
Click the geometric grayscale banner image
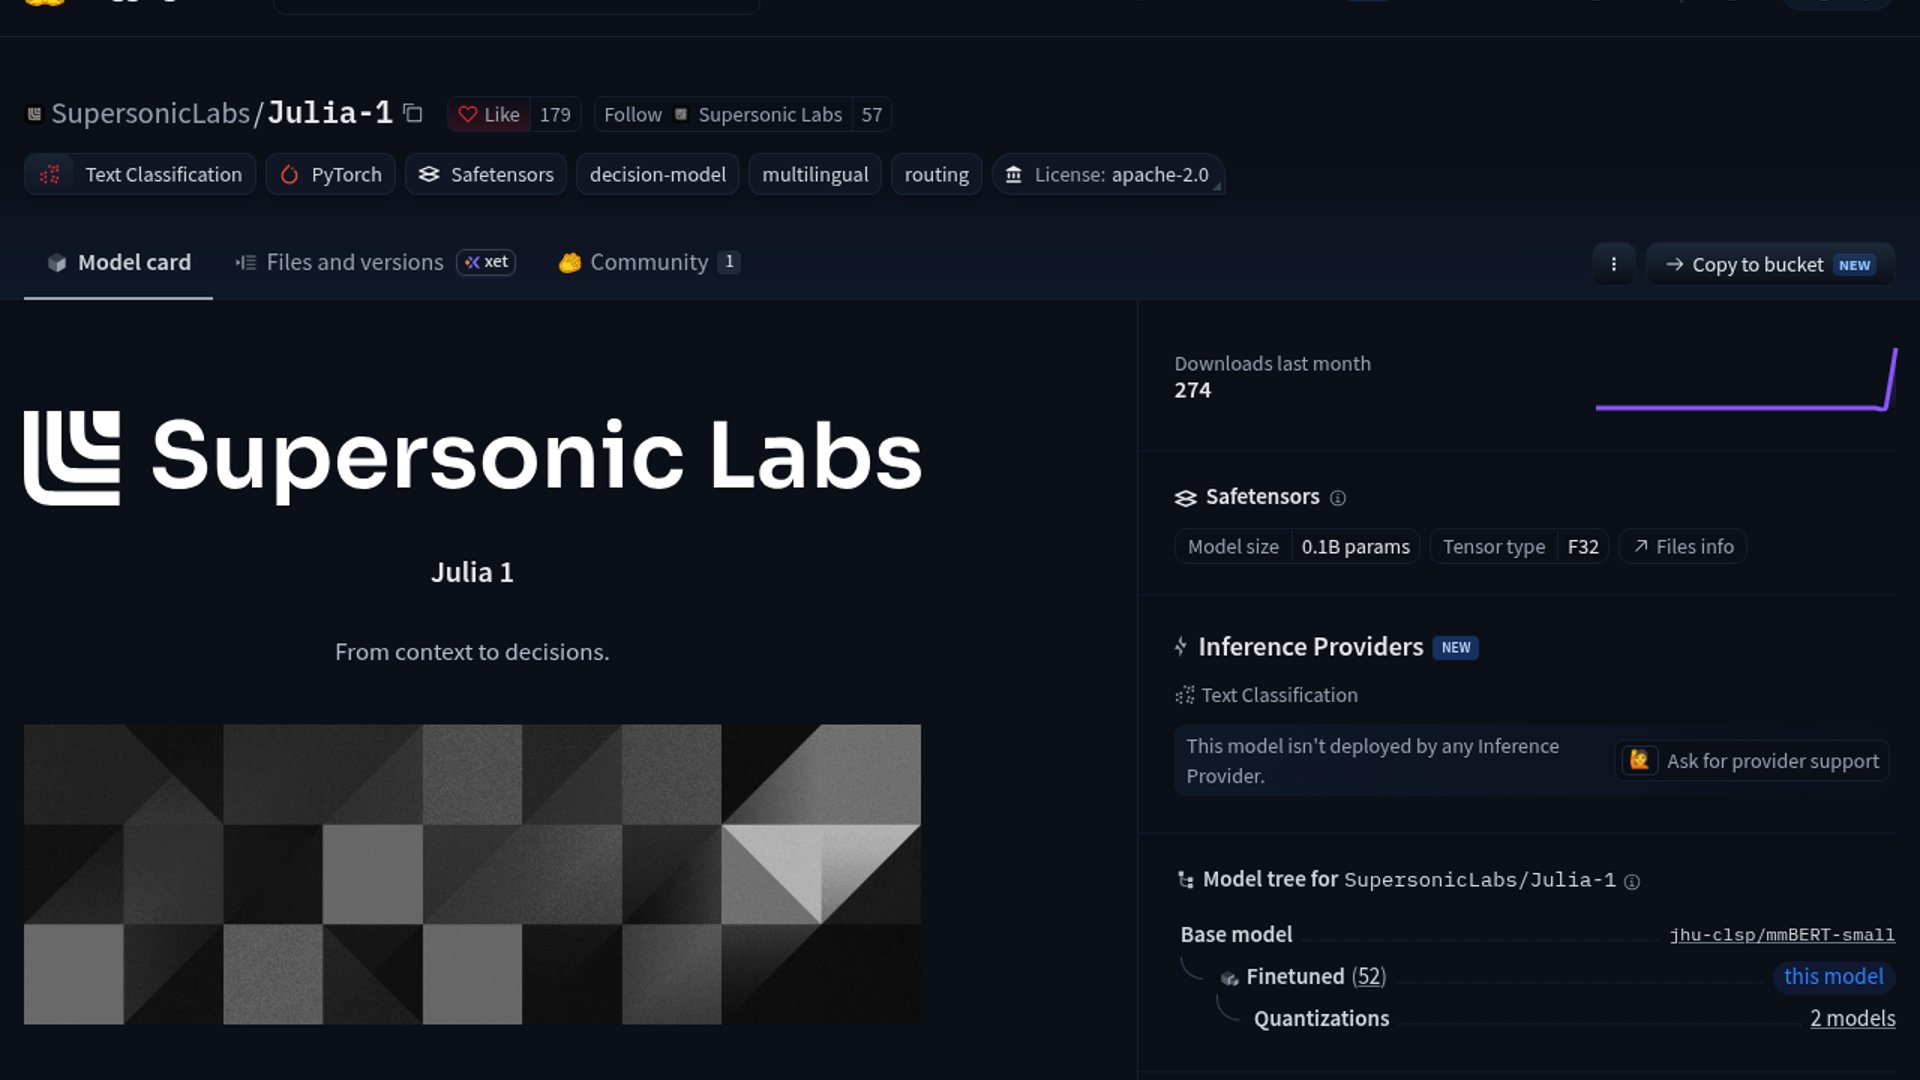tap(472, 874)
